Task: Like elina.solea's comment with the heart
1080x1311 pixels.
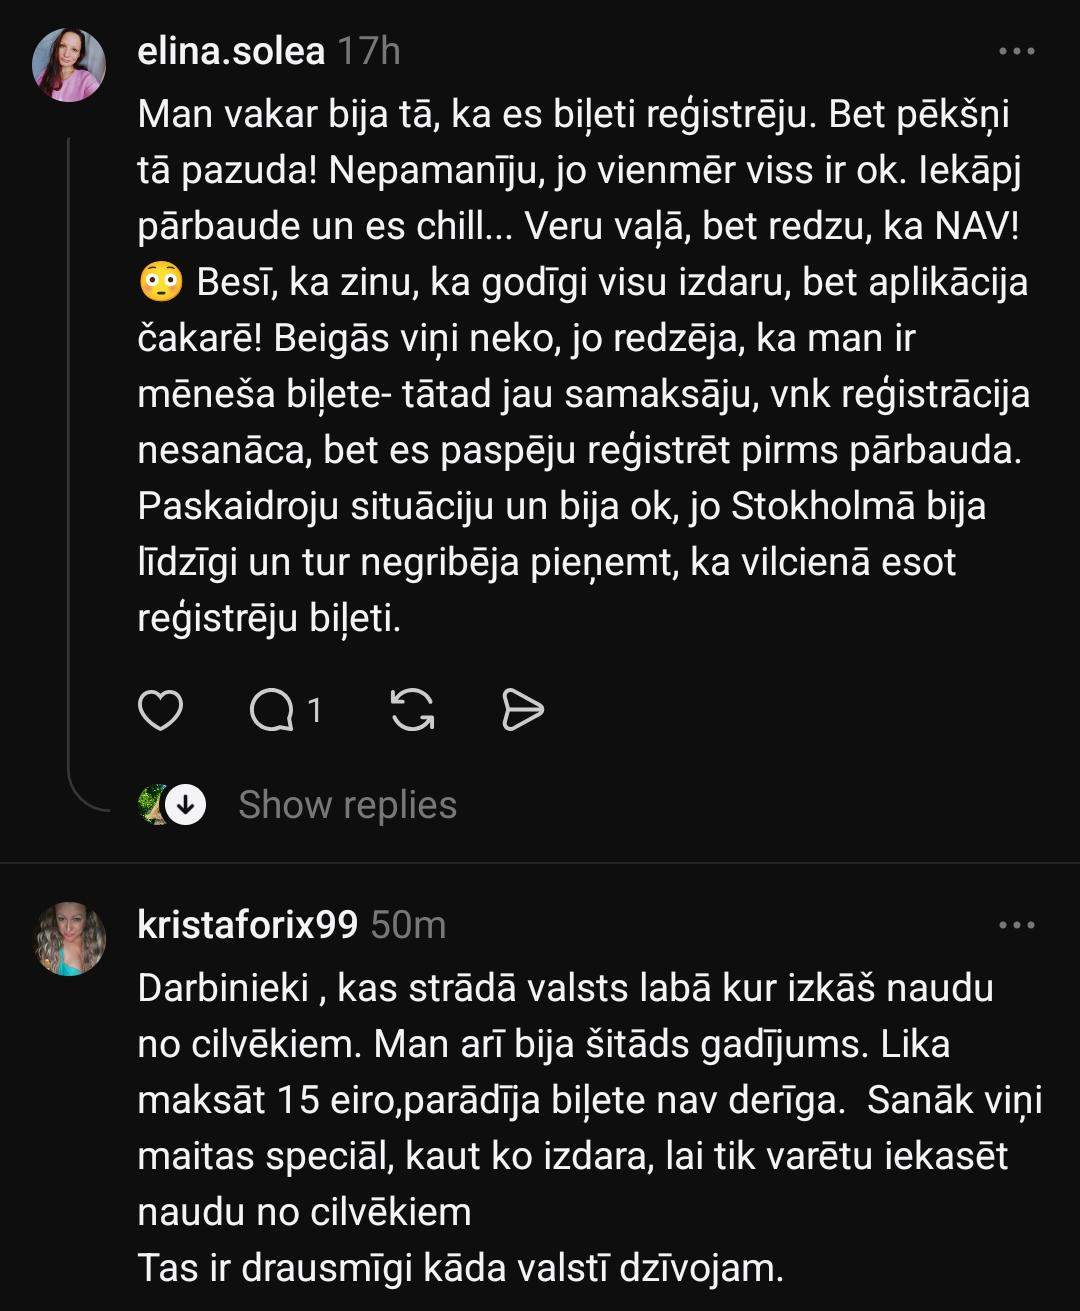Action: [160, 711]
